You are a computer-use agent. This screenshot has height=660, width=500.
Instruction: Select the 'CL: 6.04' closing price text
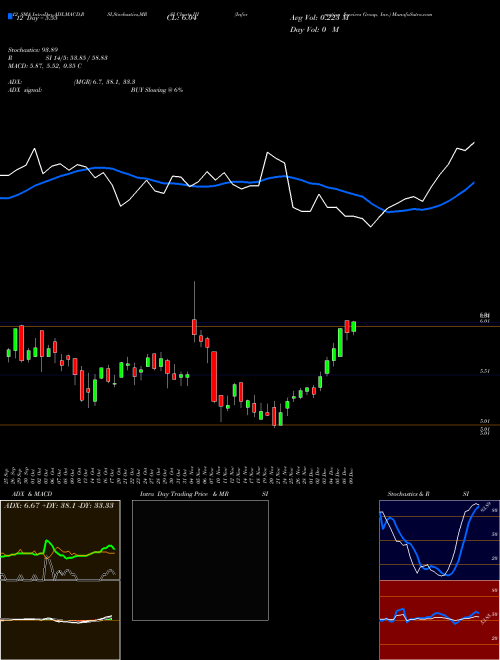[182, 18]
